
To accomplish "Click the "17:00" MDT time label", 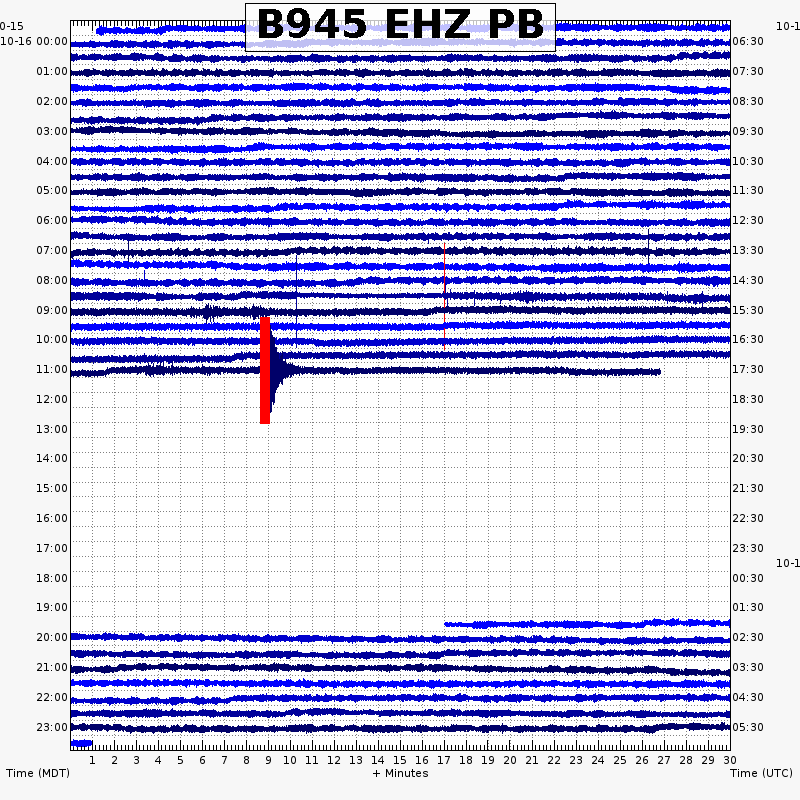I will pos(52,548).
